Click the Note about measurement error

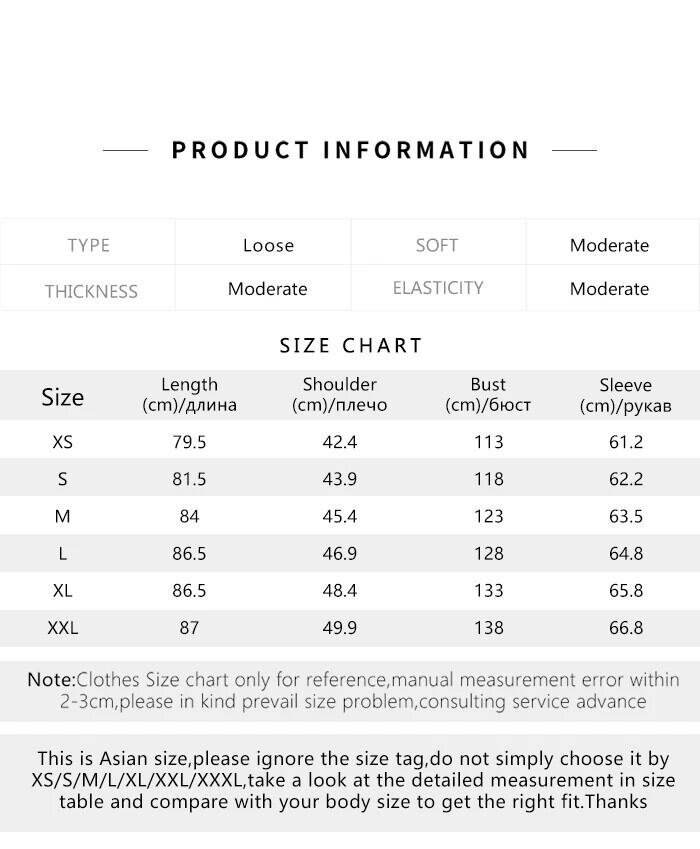353,691
